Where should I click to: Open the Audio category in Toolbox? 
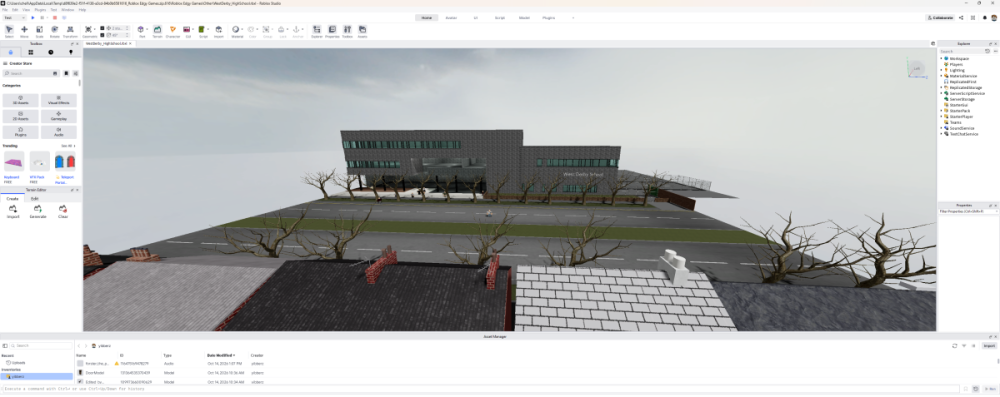[59, 131]
